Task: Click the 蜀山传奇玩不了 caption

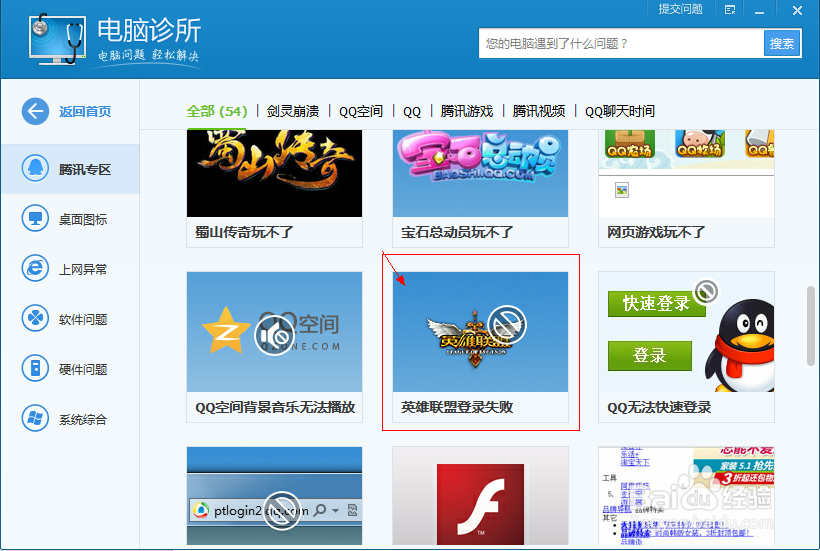Action: (x=244, y=232)
